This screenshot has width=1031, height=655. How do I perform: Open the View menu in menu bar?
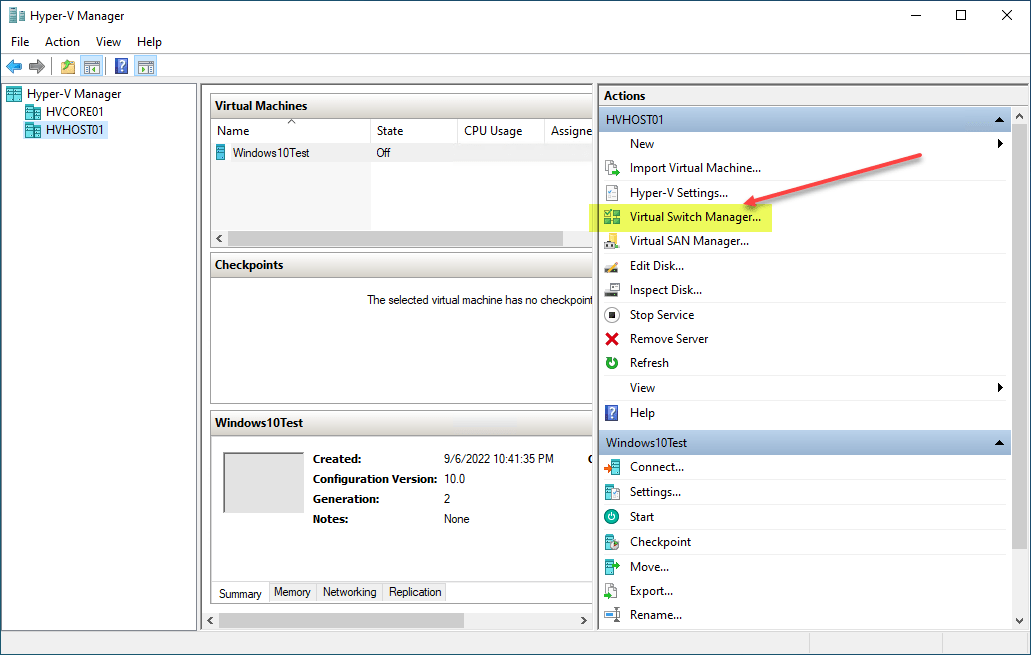click(108, 41)
